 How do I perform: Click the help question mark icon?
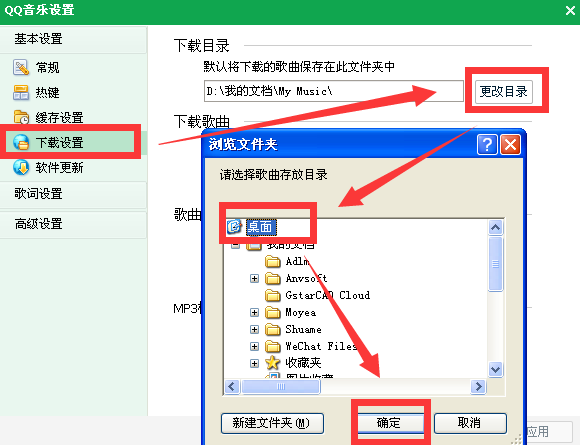(487, 144)
